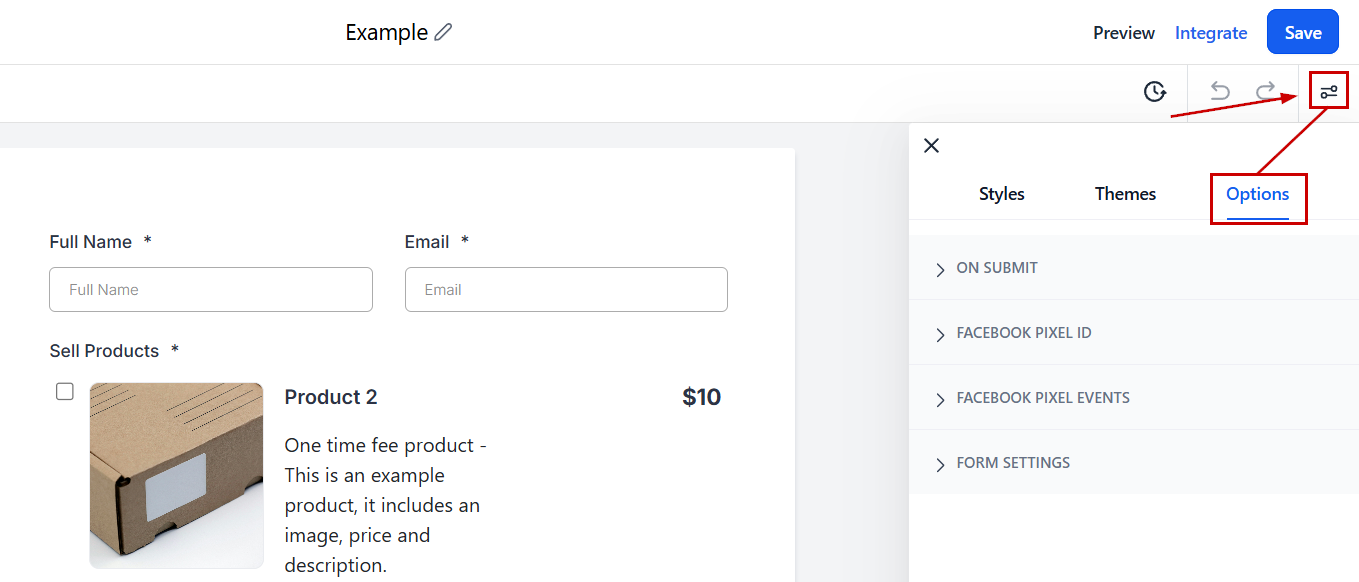Focus the Email input field
Viewport: 1359px width, 582px height.
click(566, 289)
